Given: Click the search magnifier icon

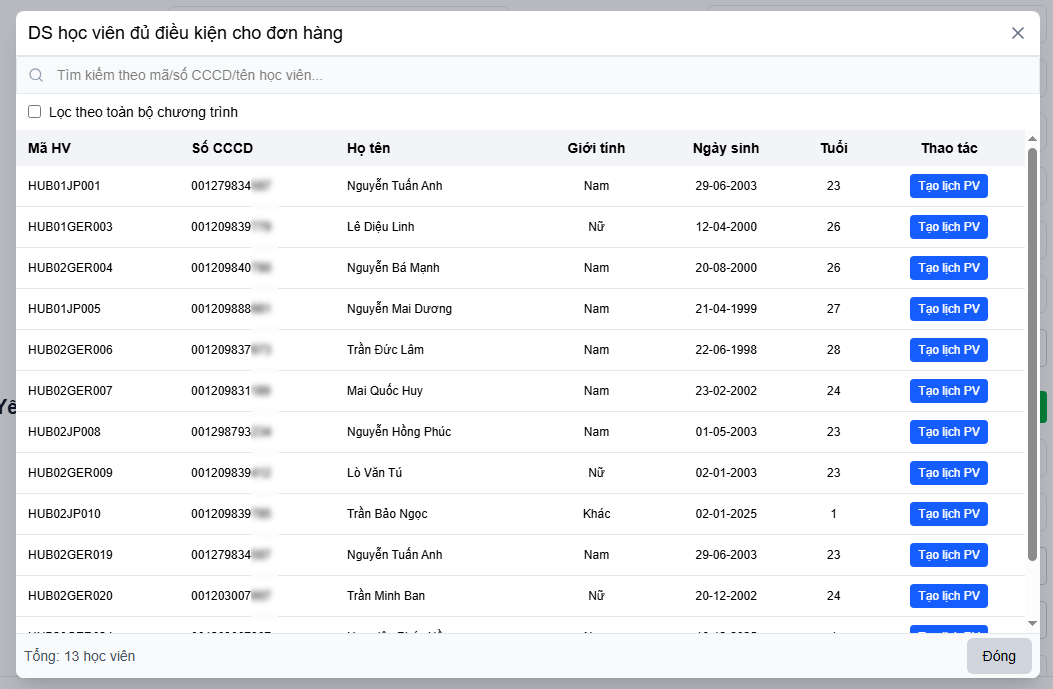Looking at the screenshot, I should [x=36, y=75].
